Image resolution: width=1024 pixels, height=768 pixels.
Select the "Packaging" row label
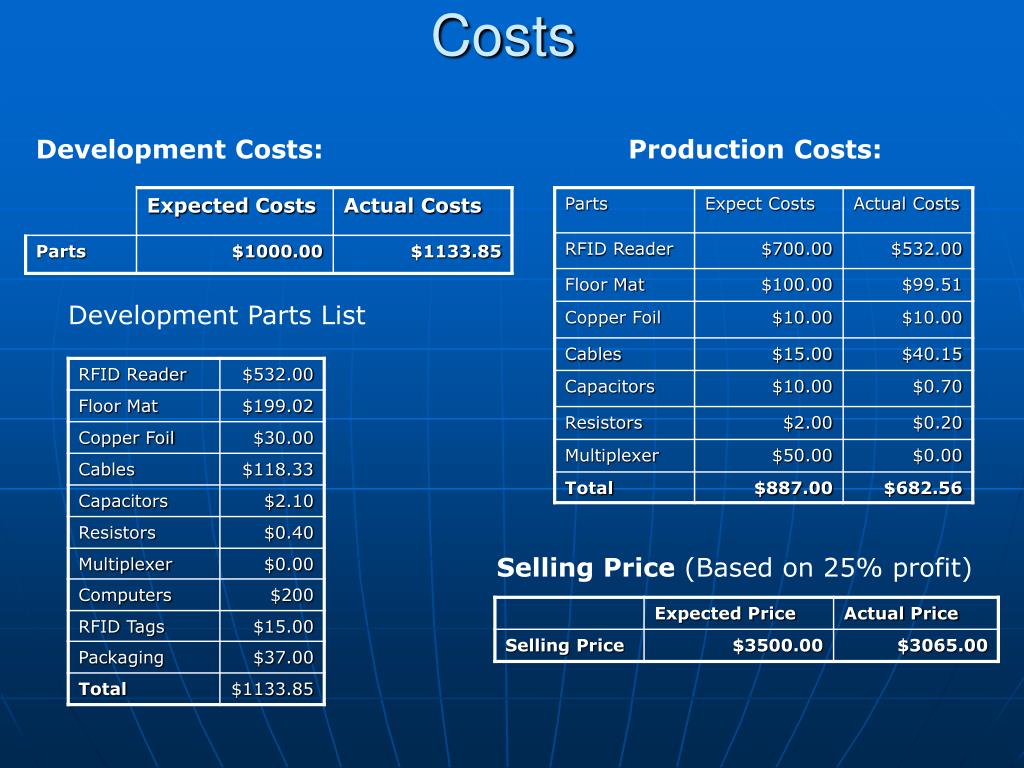pyautogui.click(x=121, y=658)
